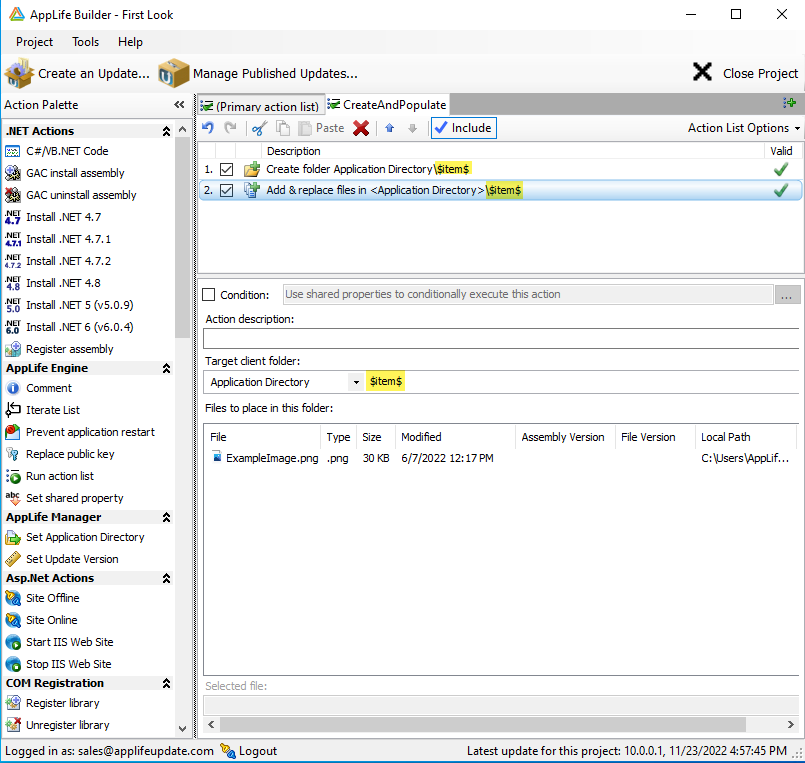Viewport: 805px width, 763px height.
Task: Click the red X delete action icon
Action: click(361, 128)
